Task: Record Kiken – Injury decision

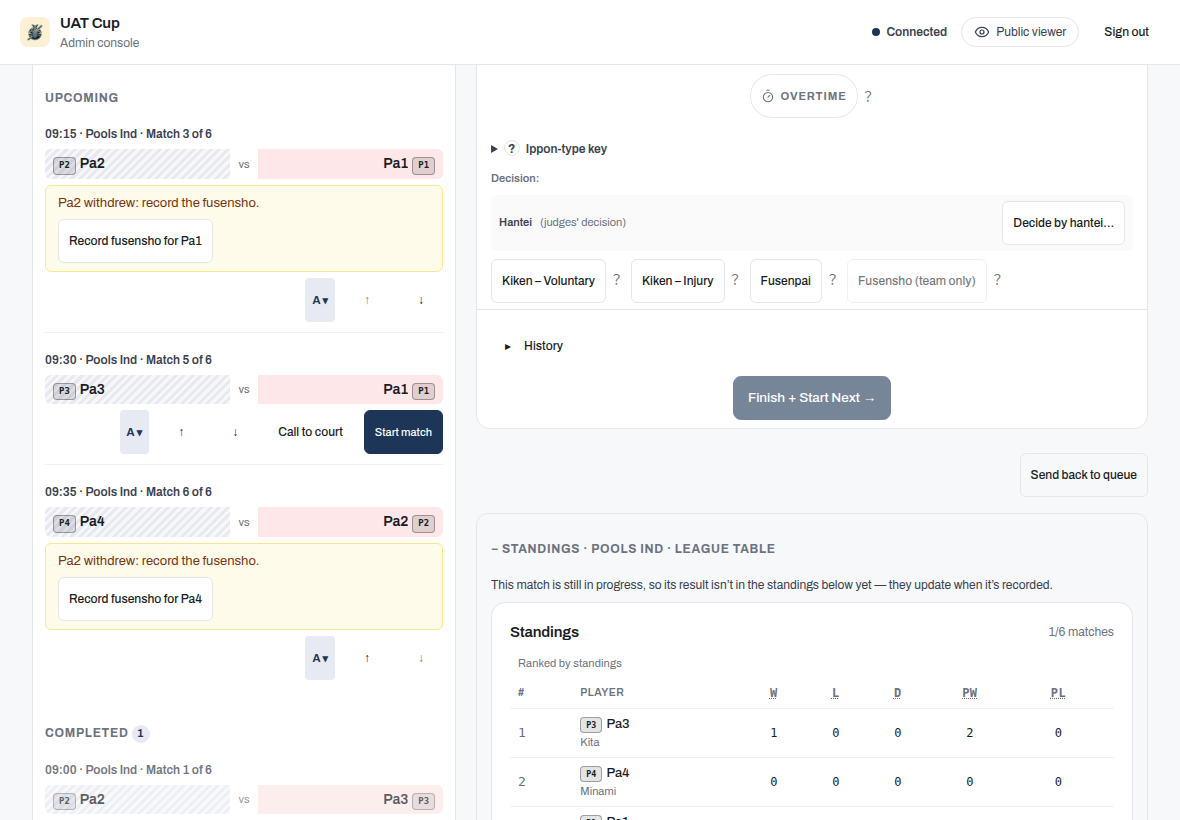Action: tap(677, 281)
